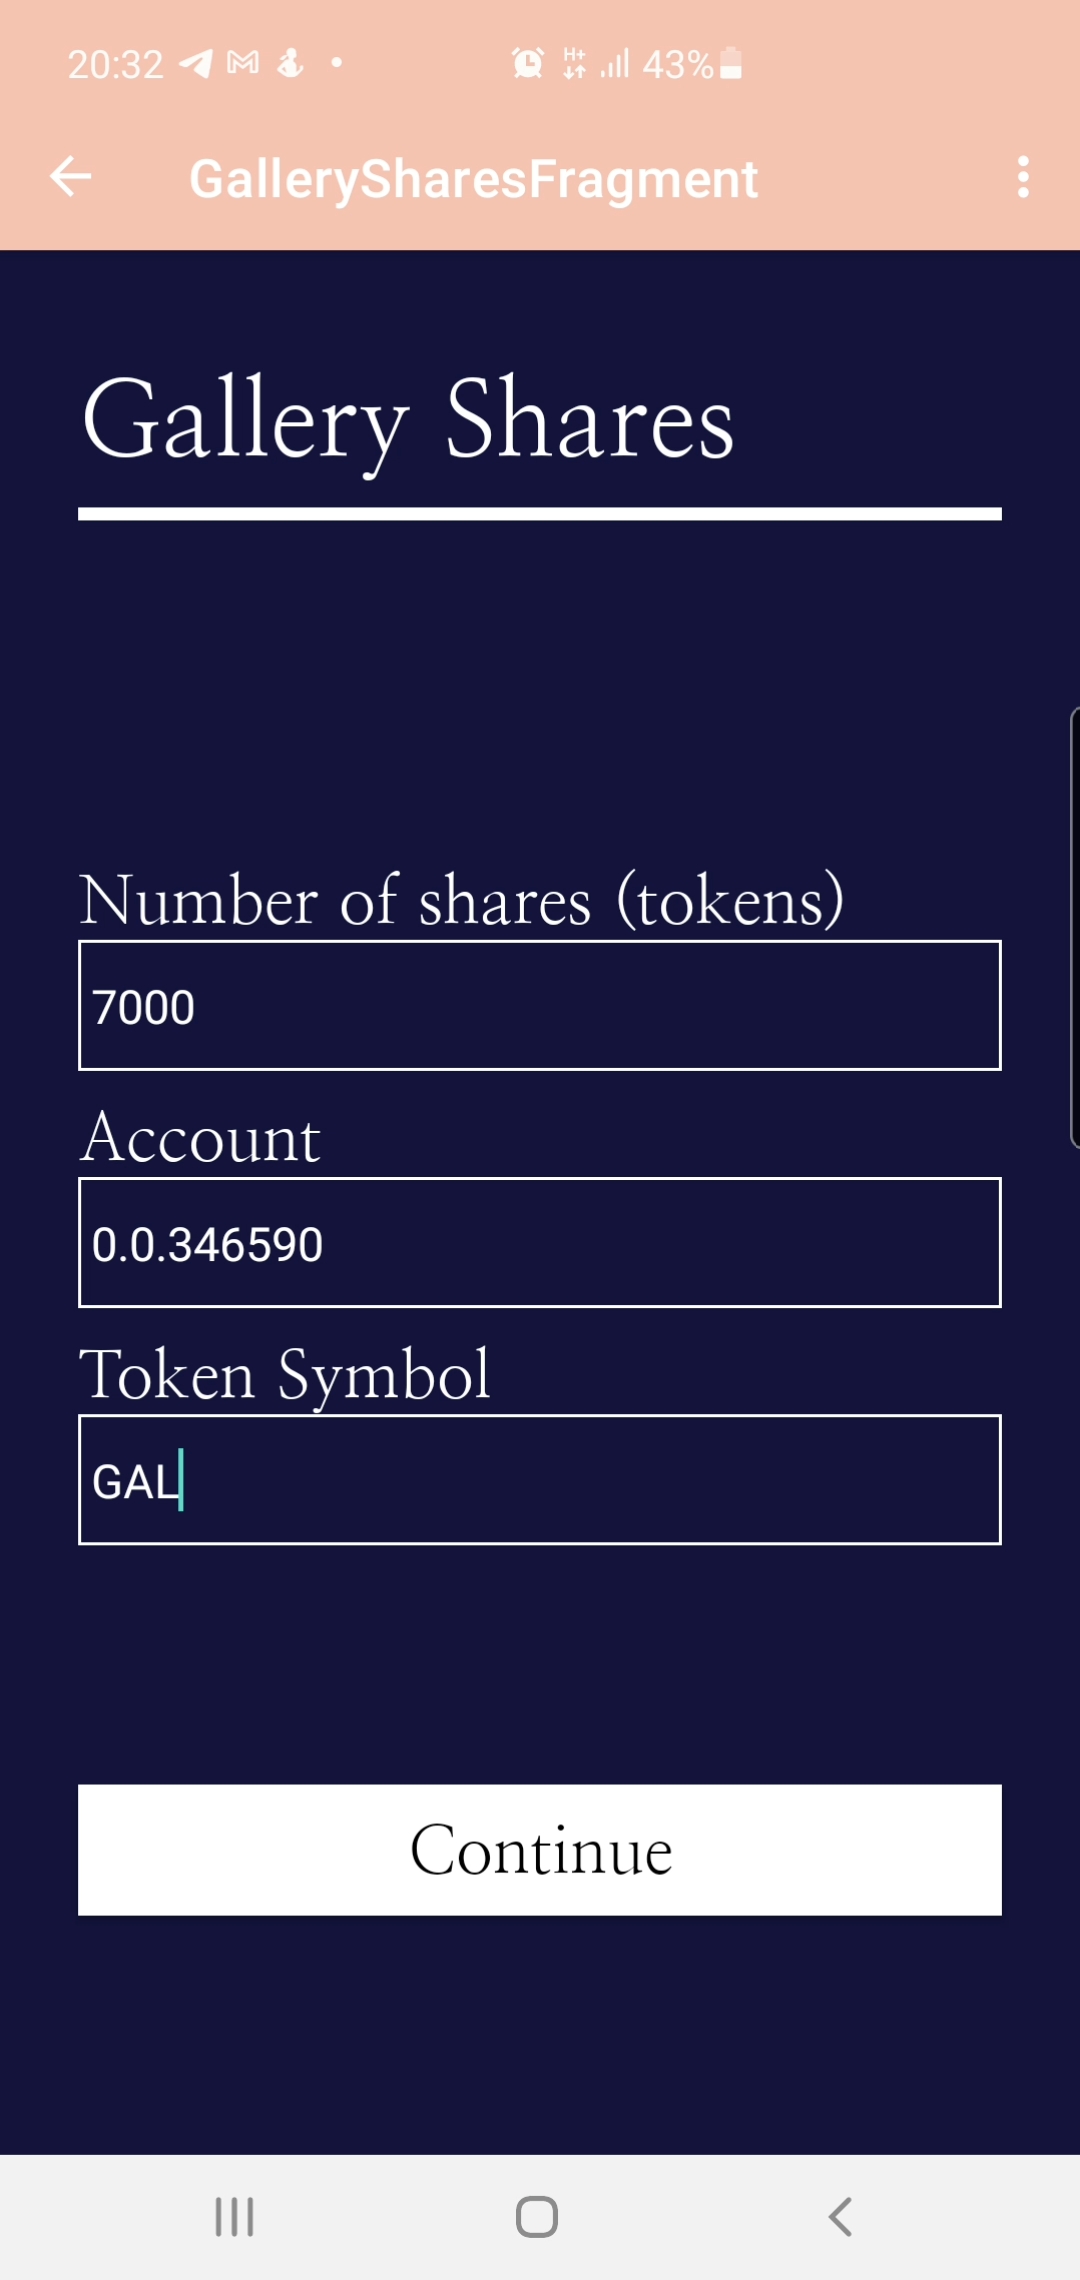Screen dimensions: 1080x2280
Task: Open the three-dot overflow menu
Action: point(1023,177)
